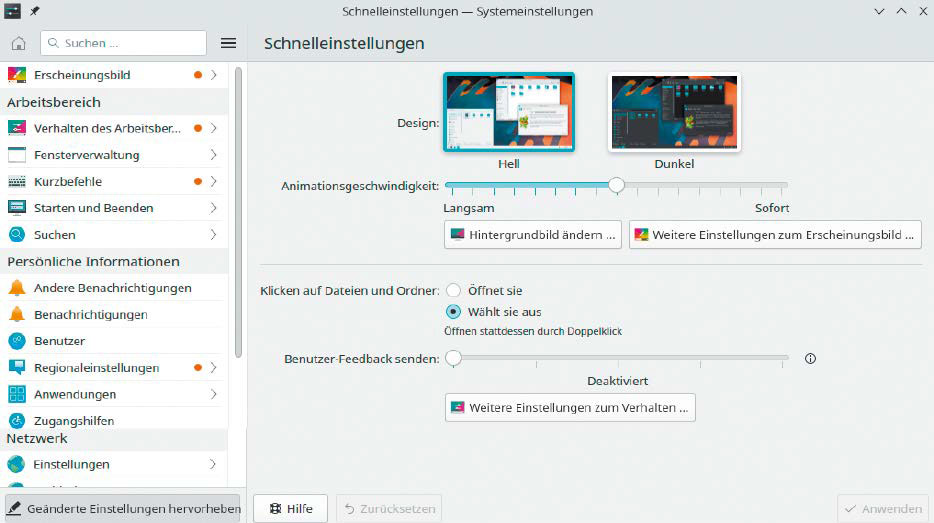The height and width of the screenshot is (523, 934).
Task: Expand Netzwerk Einstellungen chevron
Action: pyautogui.click(x=213, y=464)
